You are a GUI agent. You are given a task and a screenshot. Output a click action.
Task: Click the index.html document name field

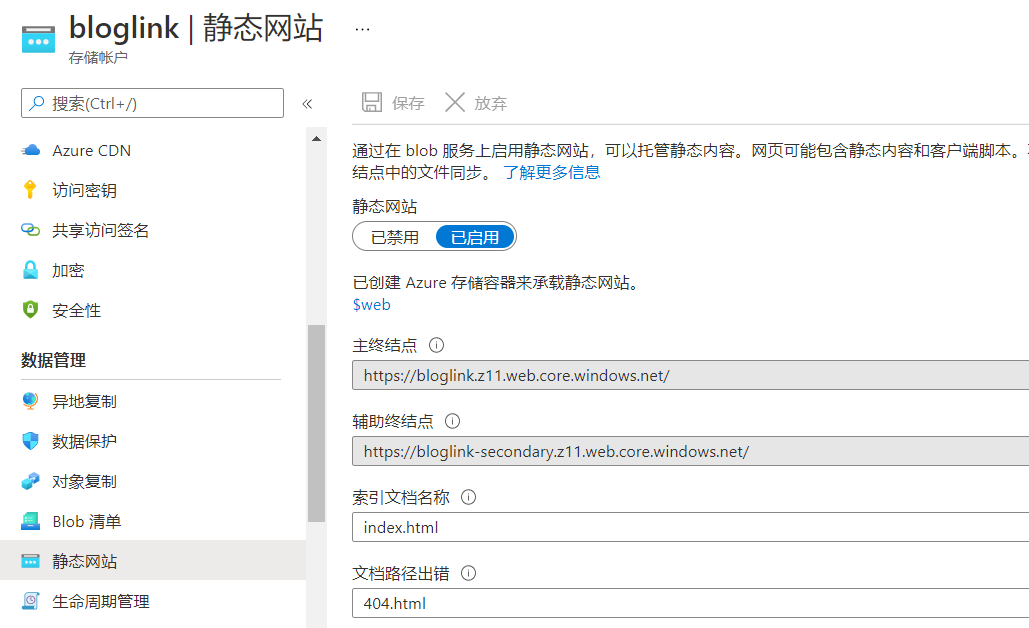(x=690, y=528)
